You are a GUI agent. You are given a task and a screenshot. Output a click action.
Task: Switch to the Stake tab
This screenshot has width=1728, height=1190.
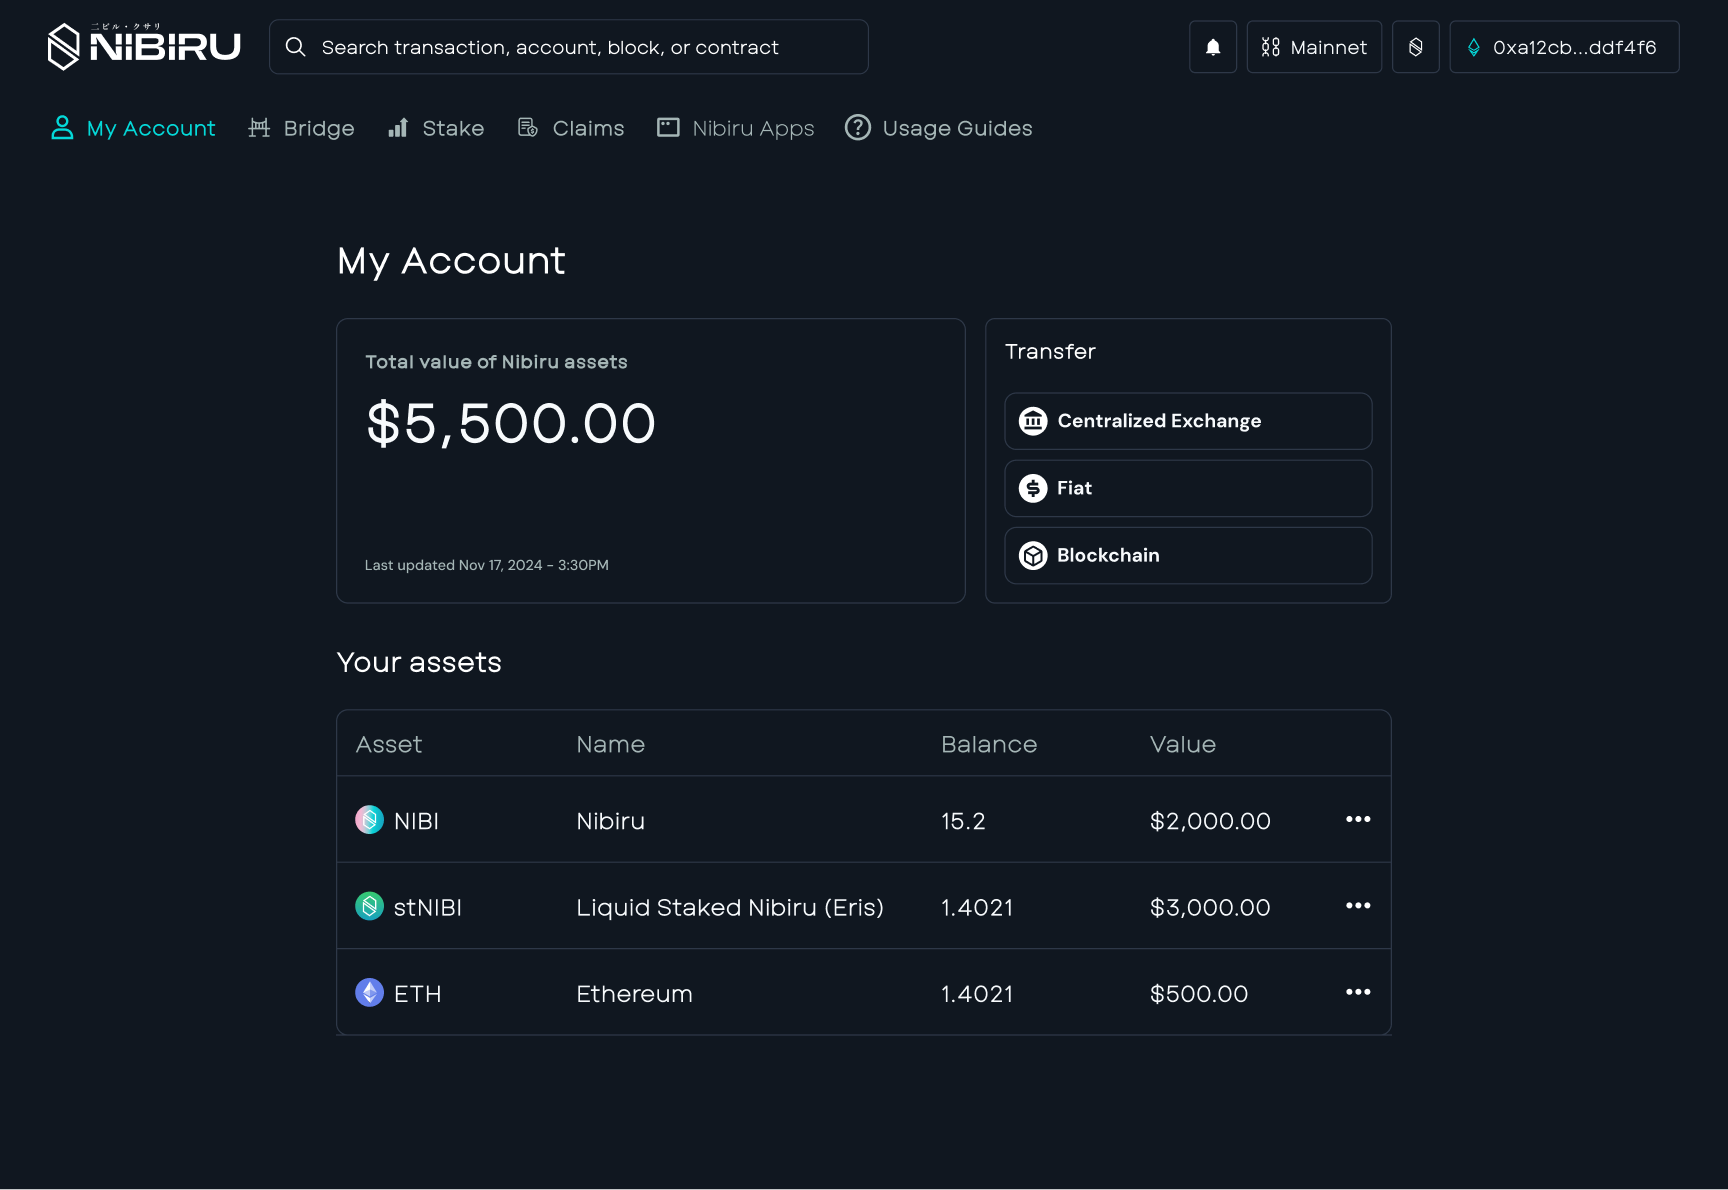(436, 128)
